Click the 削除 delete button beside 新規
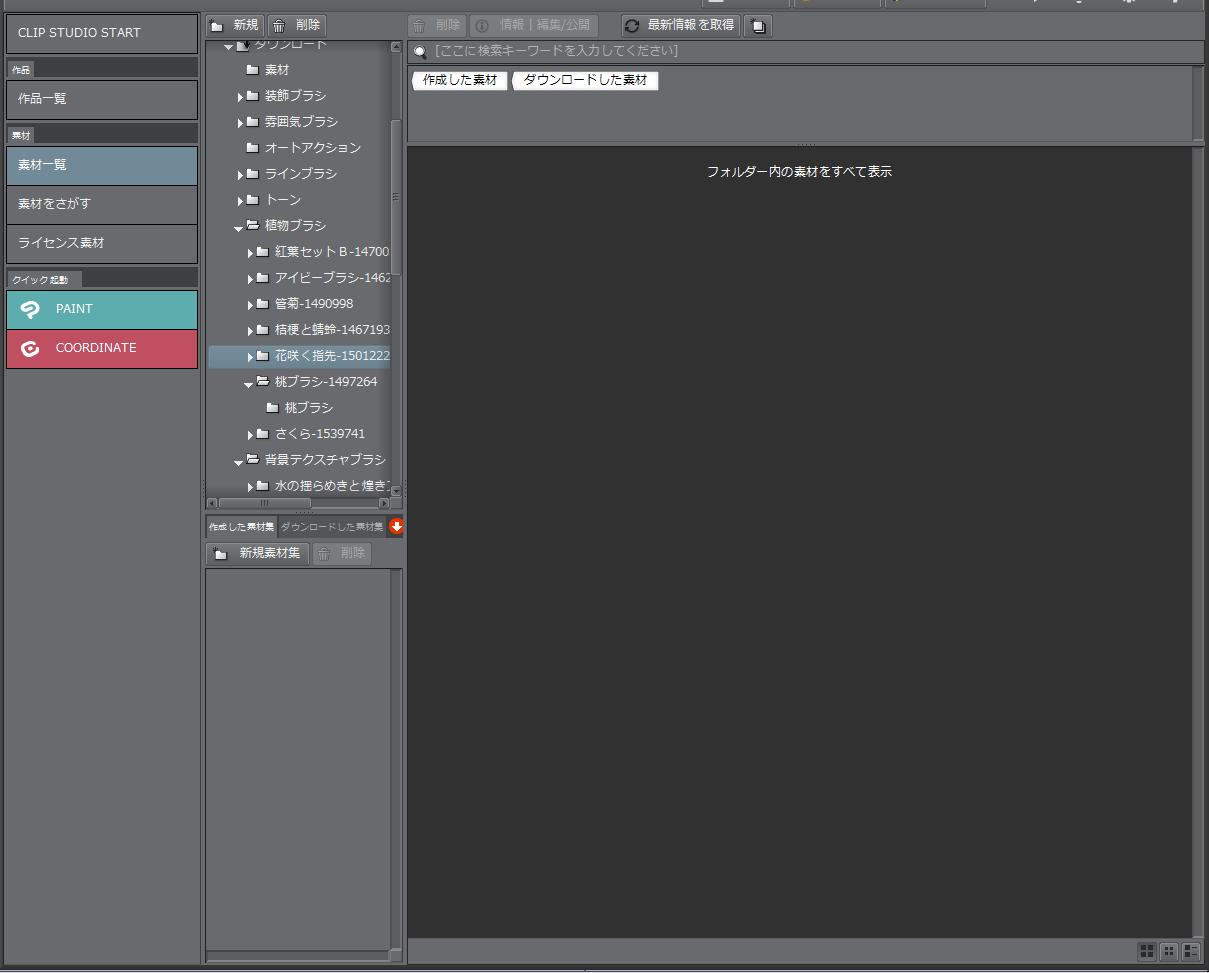 click(297, 25)
